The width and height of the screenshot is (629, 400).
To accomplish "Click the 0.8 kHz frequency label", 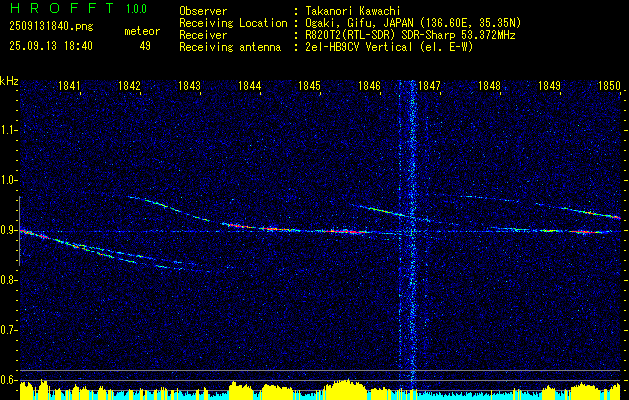I will pos(8,280).
